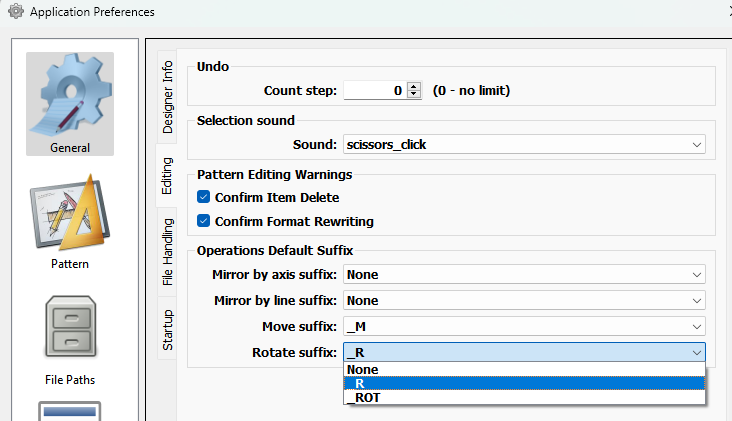Expand the Move suffix dropdown
This screenshot has width=732, height=421.
524,326
